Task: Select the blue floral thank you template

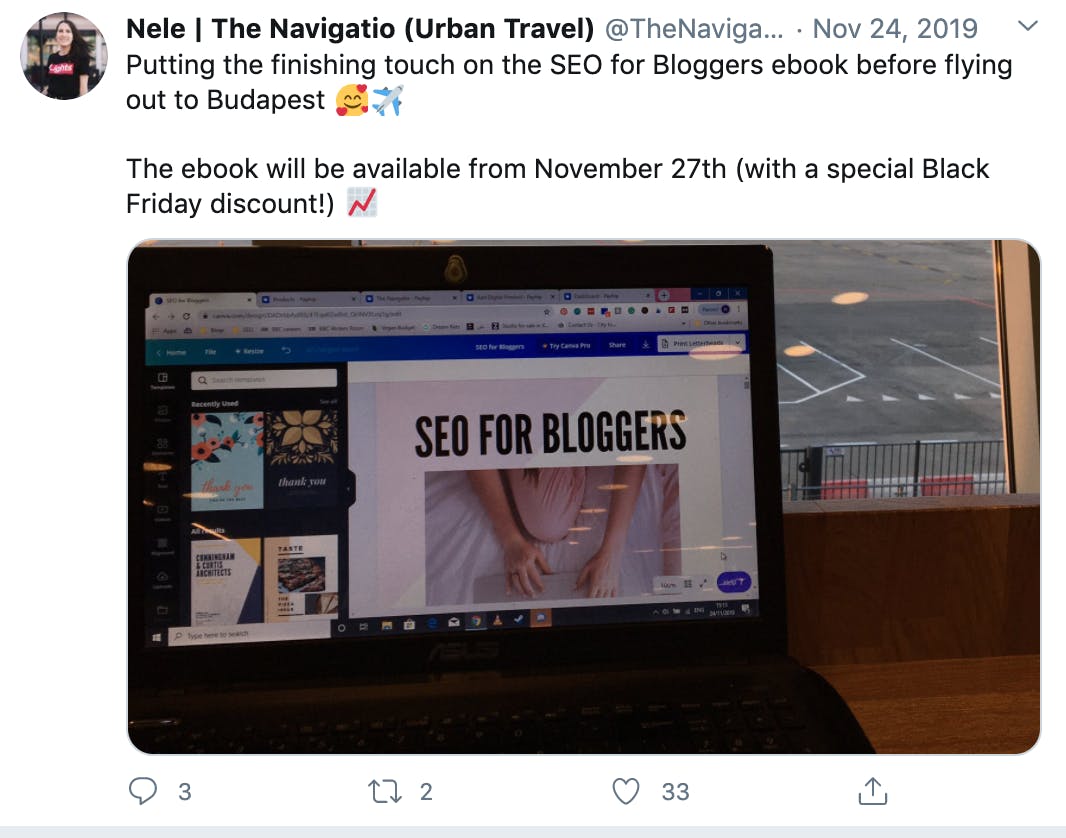Action: (x=226, y=460)
